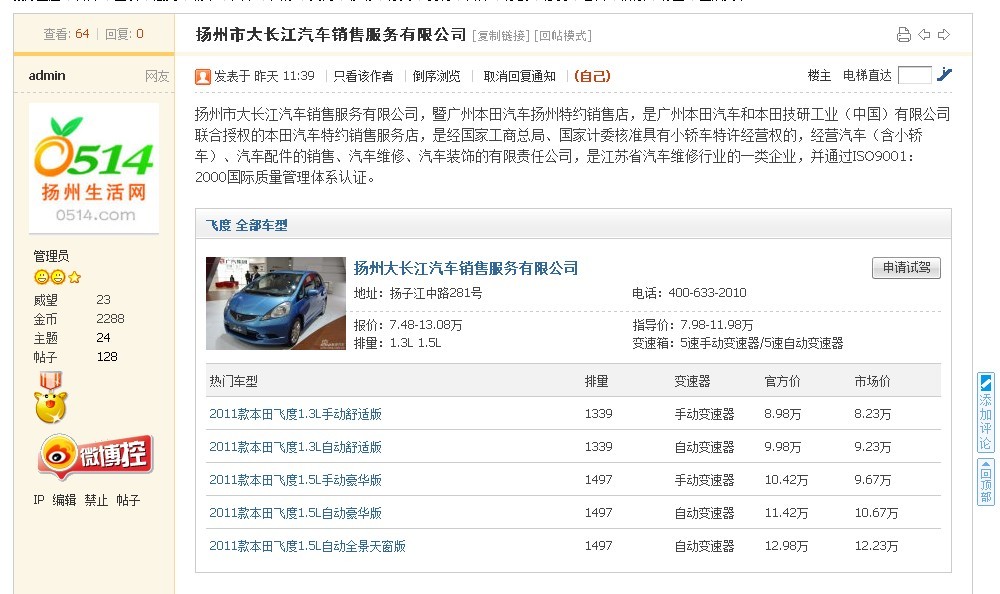
Task: Click the 主题 count 24
Action: tap(103, 338)
